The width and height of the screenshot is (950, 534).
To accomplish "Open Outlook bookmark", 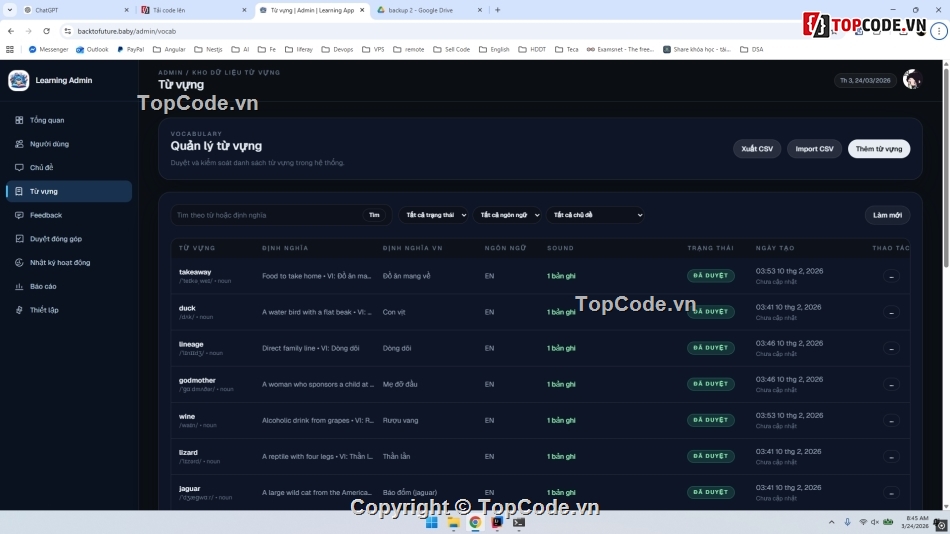I will point(92,50).
